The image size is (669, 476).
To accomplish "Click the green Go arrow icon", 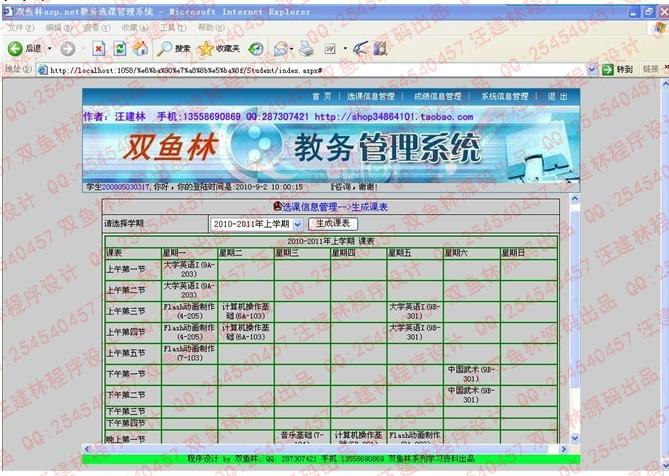I will click(608, 70).
